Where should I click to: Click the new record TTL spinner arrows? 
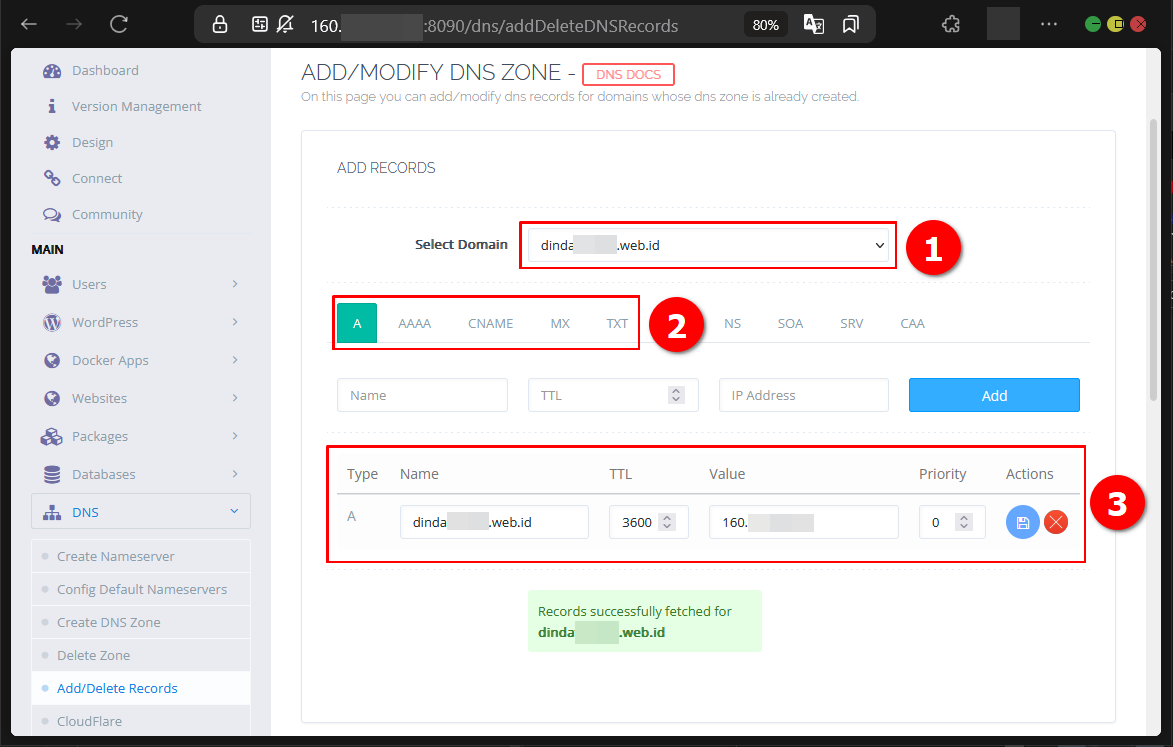pyautogui.click(x=676, y=395)
